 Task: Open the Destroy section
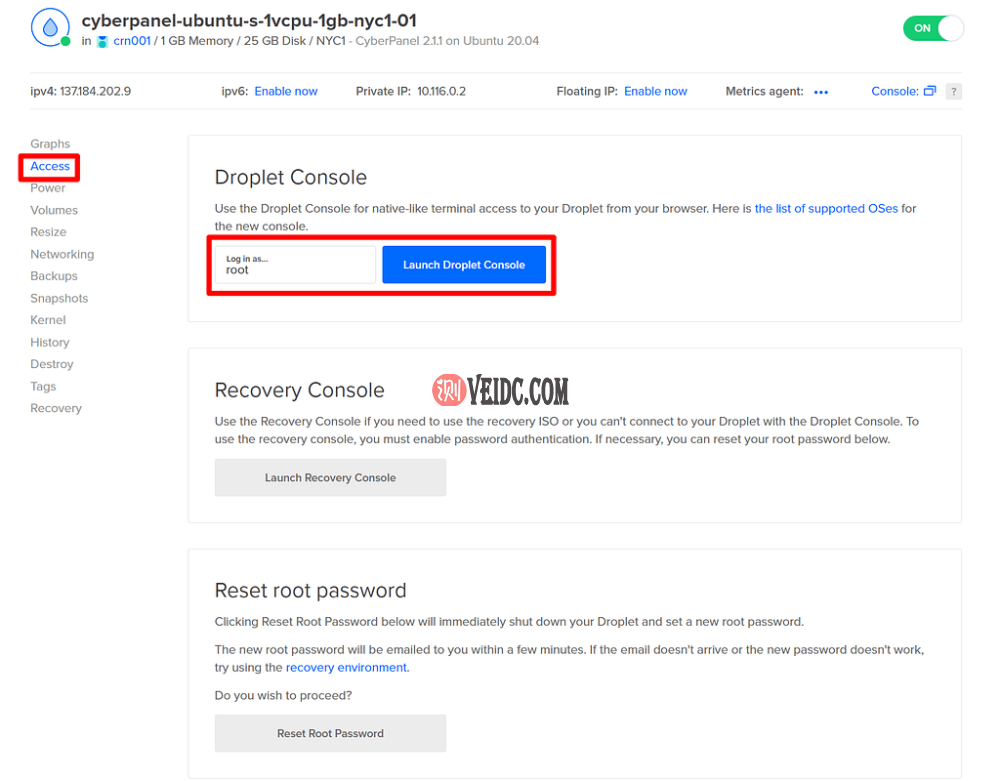[52, 364]
